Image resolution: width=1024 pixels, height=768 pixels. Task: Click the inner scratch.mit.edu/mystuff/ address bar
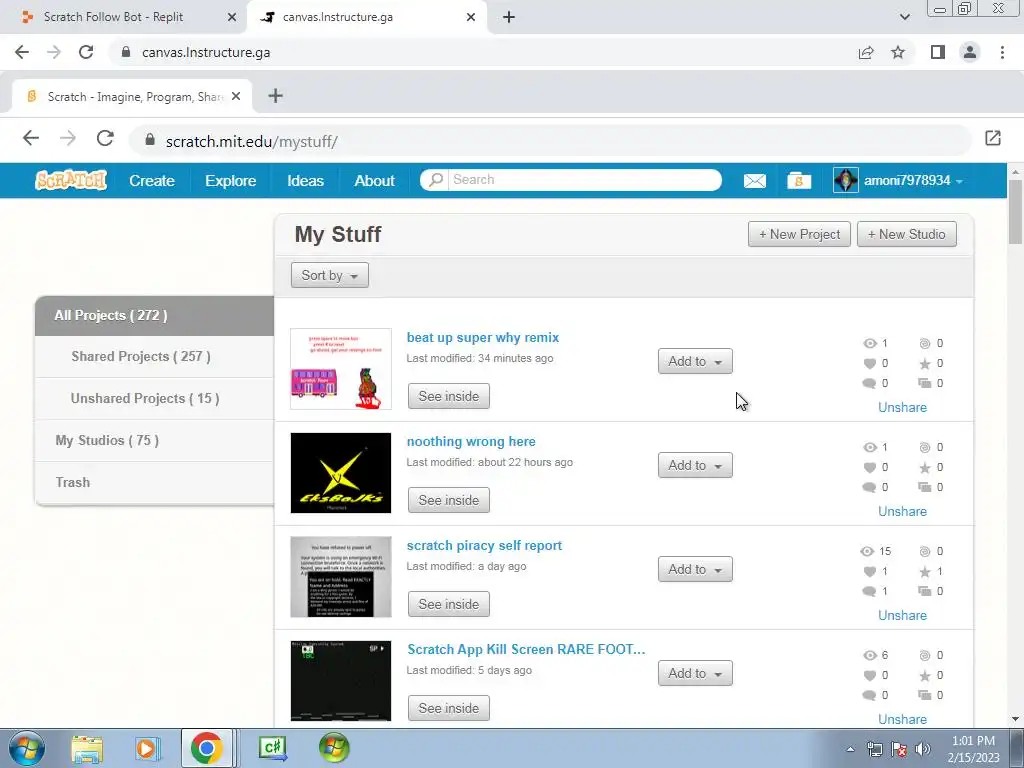(549, 140)
